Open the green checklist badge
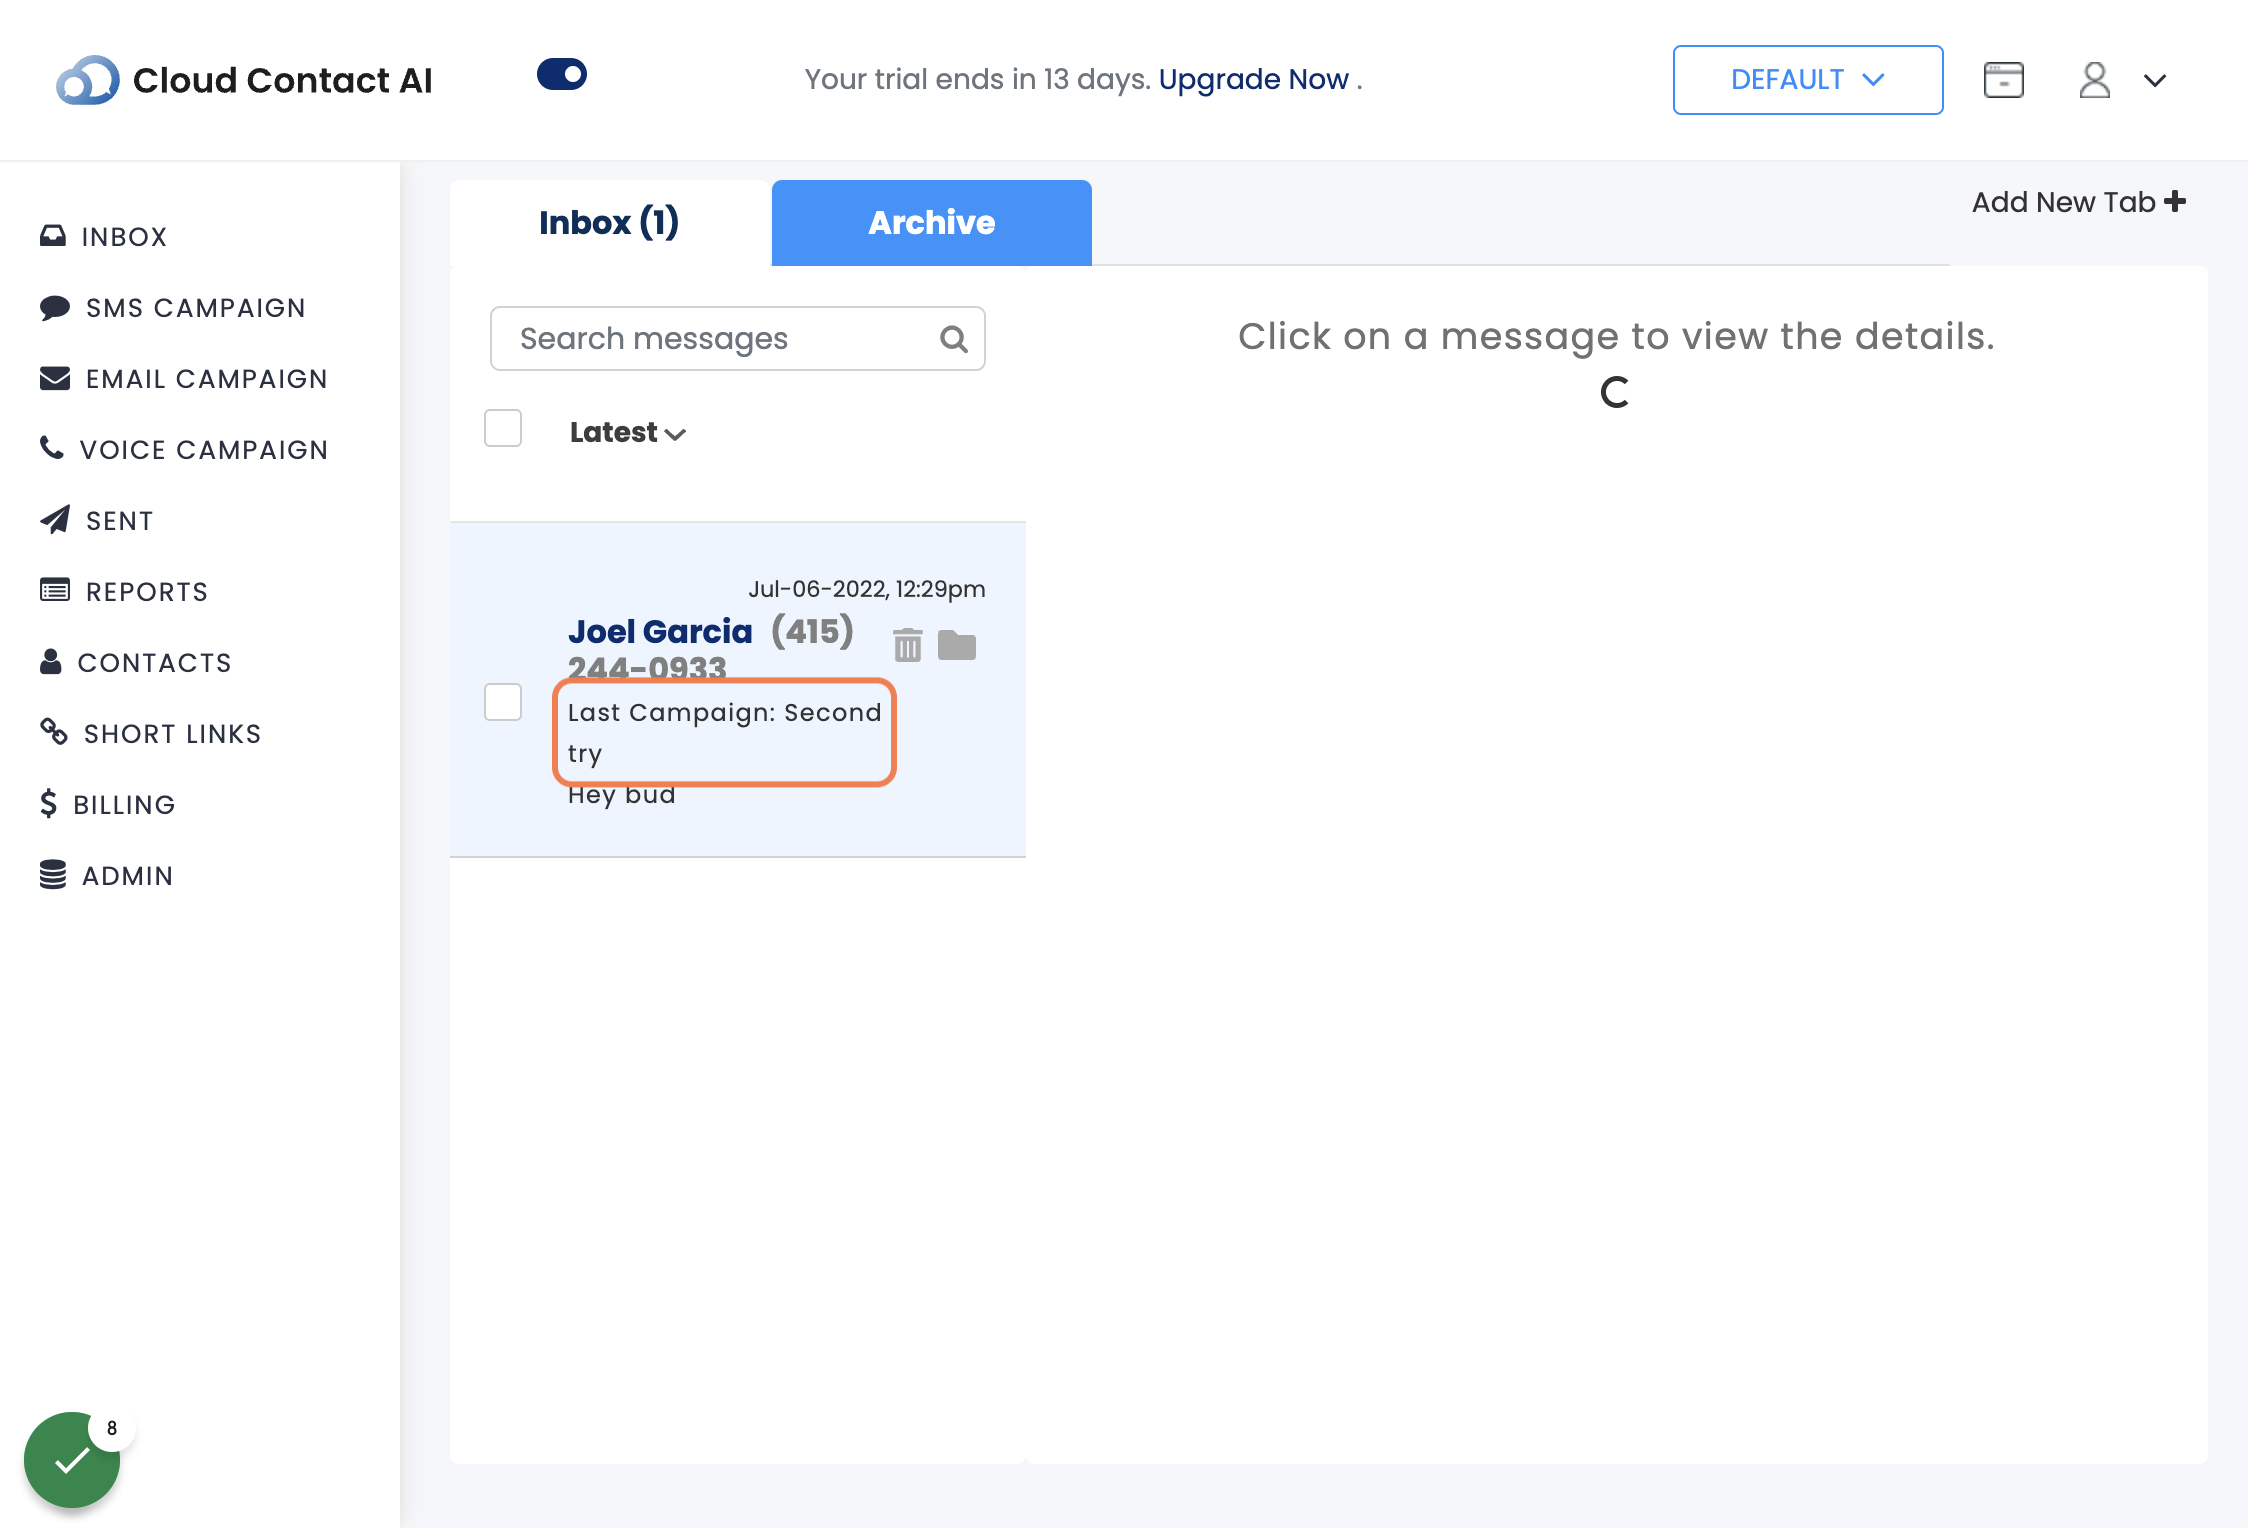Viewport: 2248px width, 1528px height. [72, 1460]
